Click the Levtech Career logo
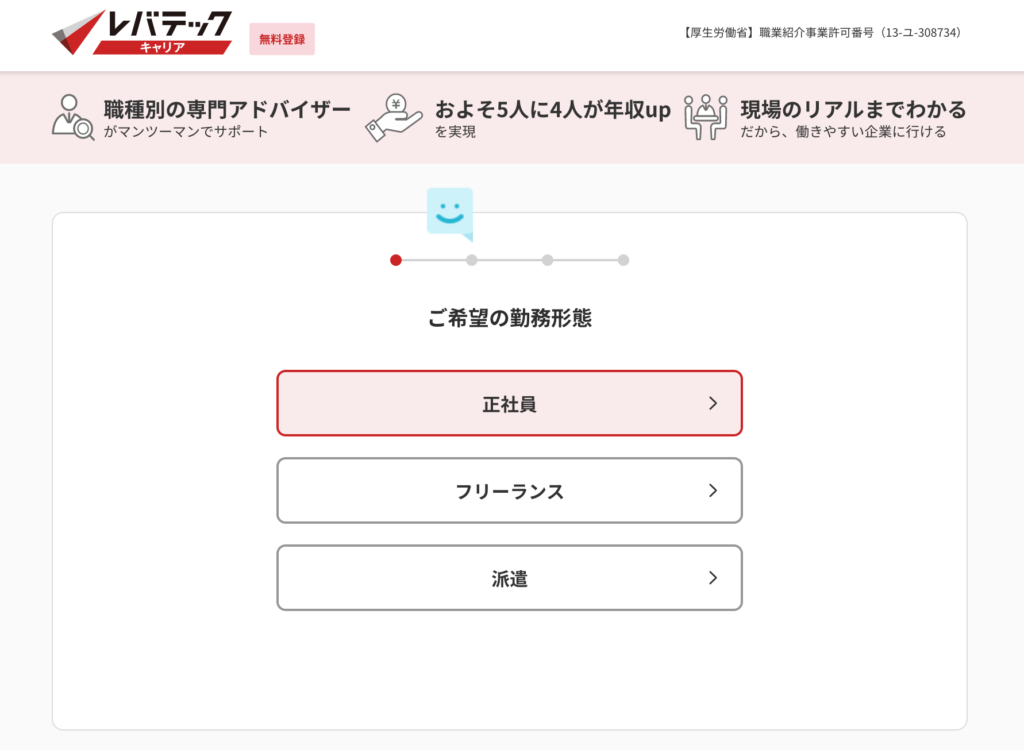 (142, 32)
